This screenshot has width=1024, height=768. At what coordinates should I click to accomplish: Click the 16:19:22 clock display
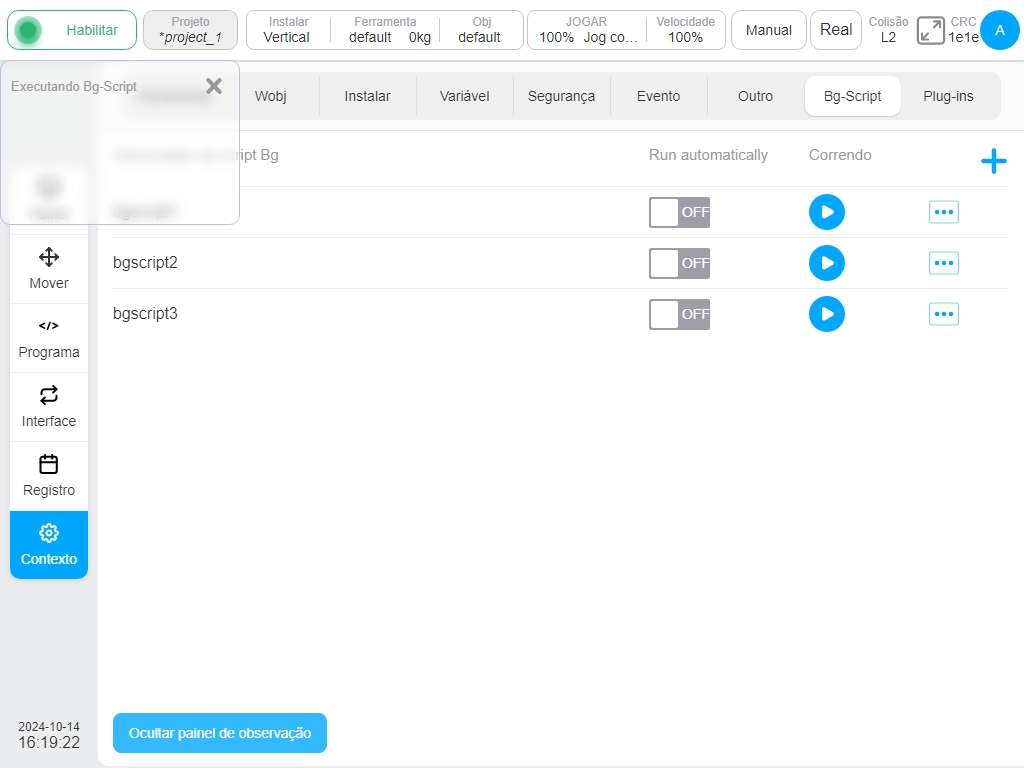[49, 743]
